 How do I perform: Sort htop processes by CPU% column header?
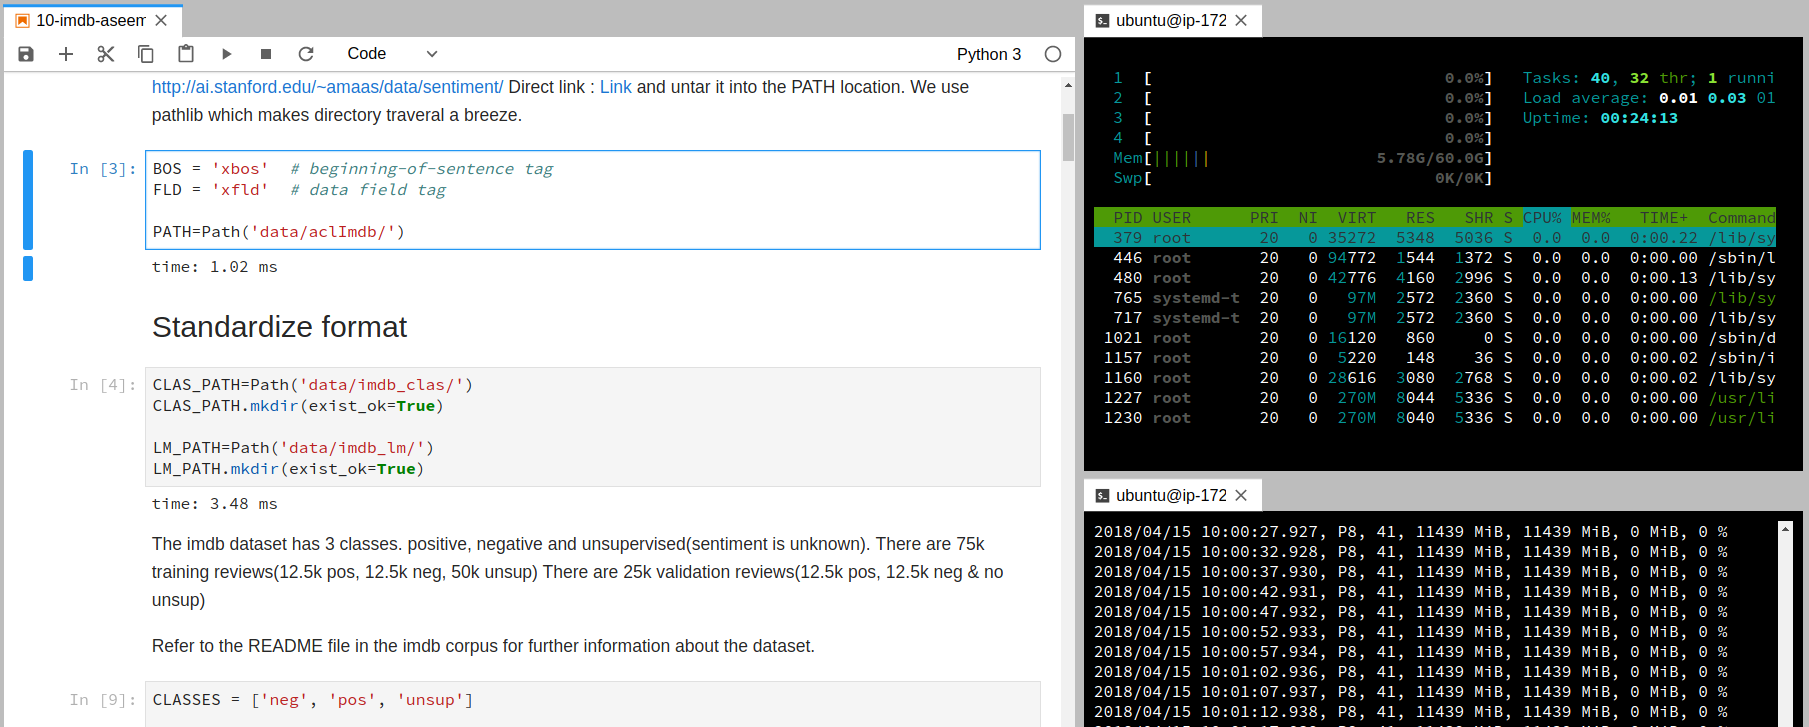click(1541, 218)
